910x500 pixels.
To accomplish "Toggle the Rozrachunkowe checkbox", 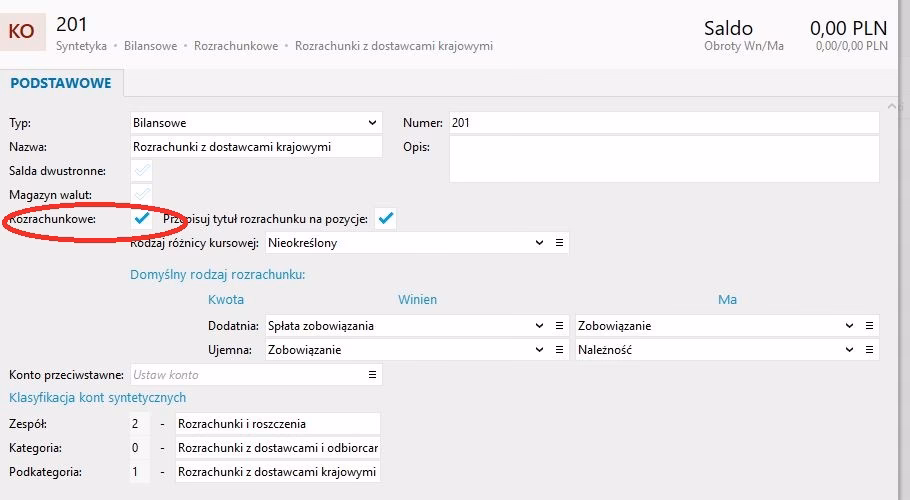I will click(x=142, y=218).
